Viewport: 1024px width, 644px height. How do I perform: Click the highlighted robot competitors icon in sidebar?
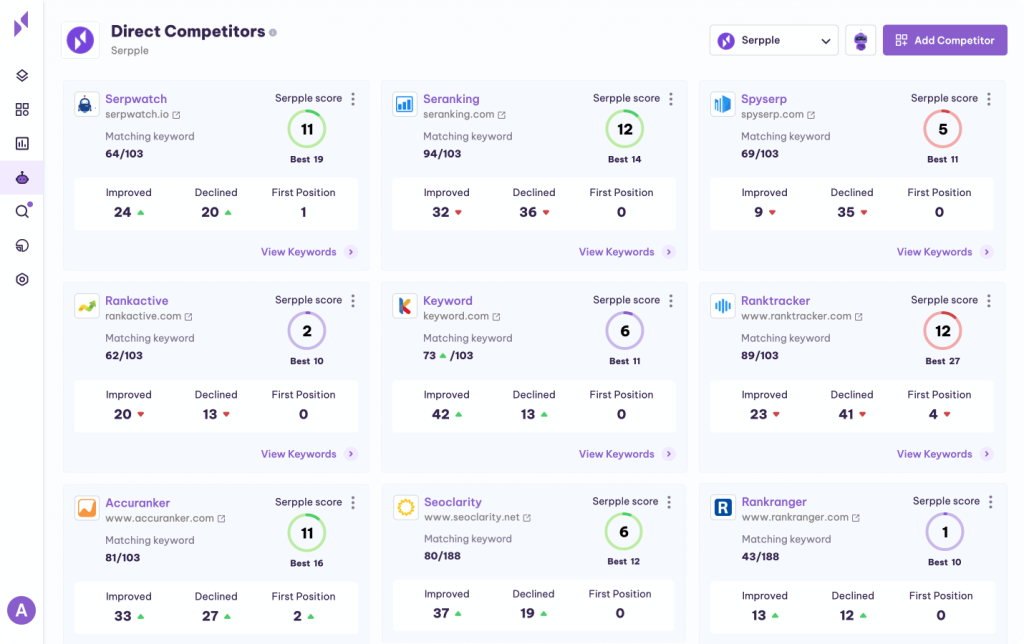(x=22, y=177)
